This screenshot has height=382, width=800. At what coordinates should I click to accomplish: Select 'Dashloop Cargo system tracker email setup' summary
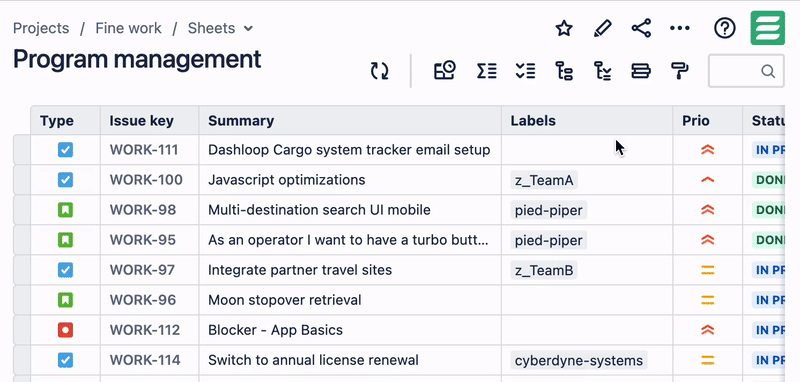[x=349, y=150]
